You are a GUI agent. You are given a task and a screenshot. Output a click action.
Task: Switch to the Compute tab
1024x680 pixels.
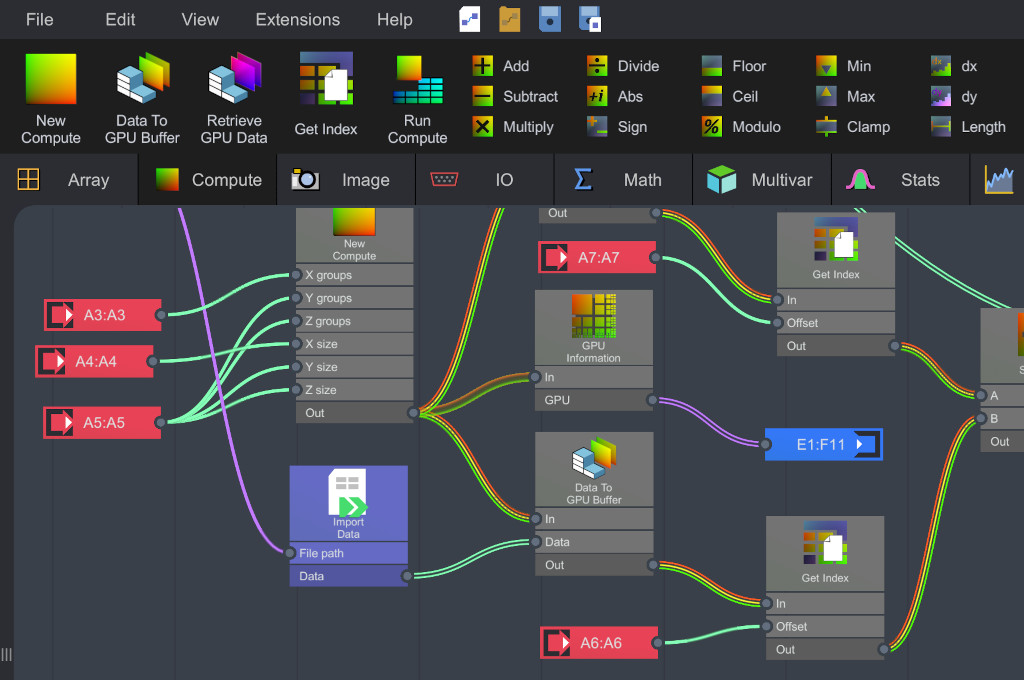(x=208, y=180)
